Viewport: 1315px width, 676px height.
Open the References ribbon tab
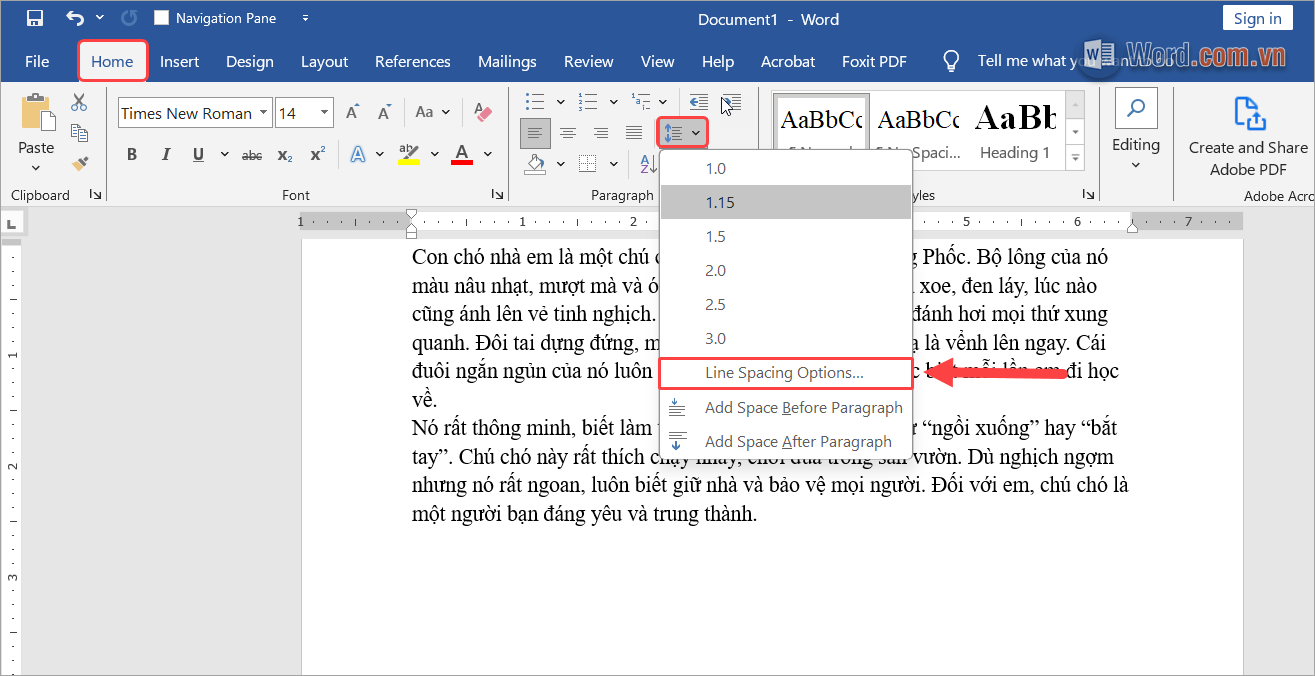412,61
